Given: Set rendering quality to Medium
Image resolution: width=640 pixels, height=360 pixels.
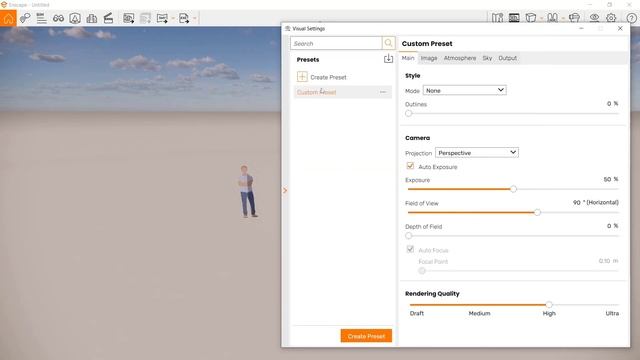Looking at the screenshot, I should (479, 313).
